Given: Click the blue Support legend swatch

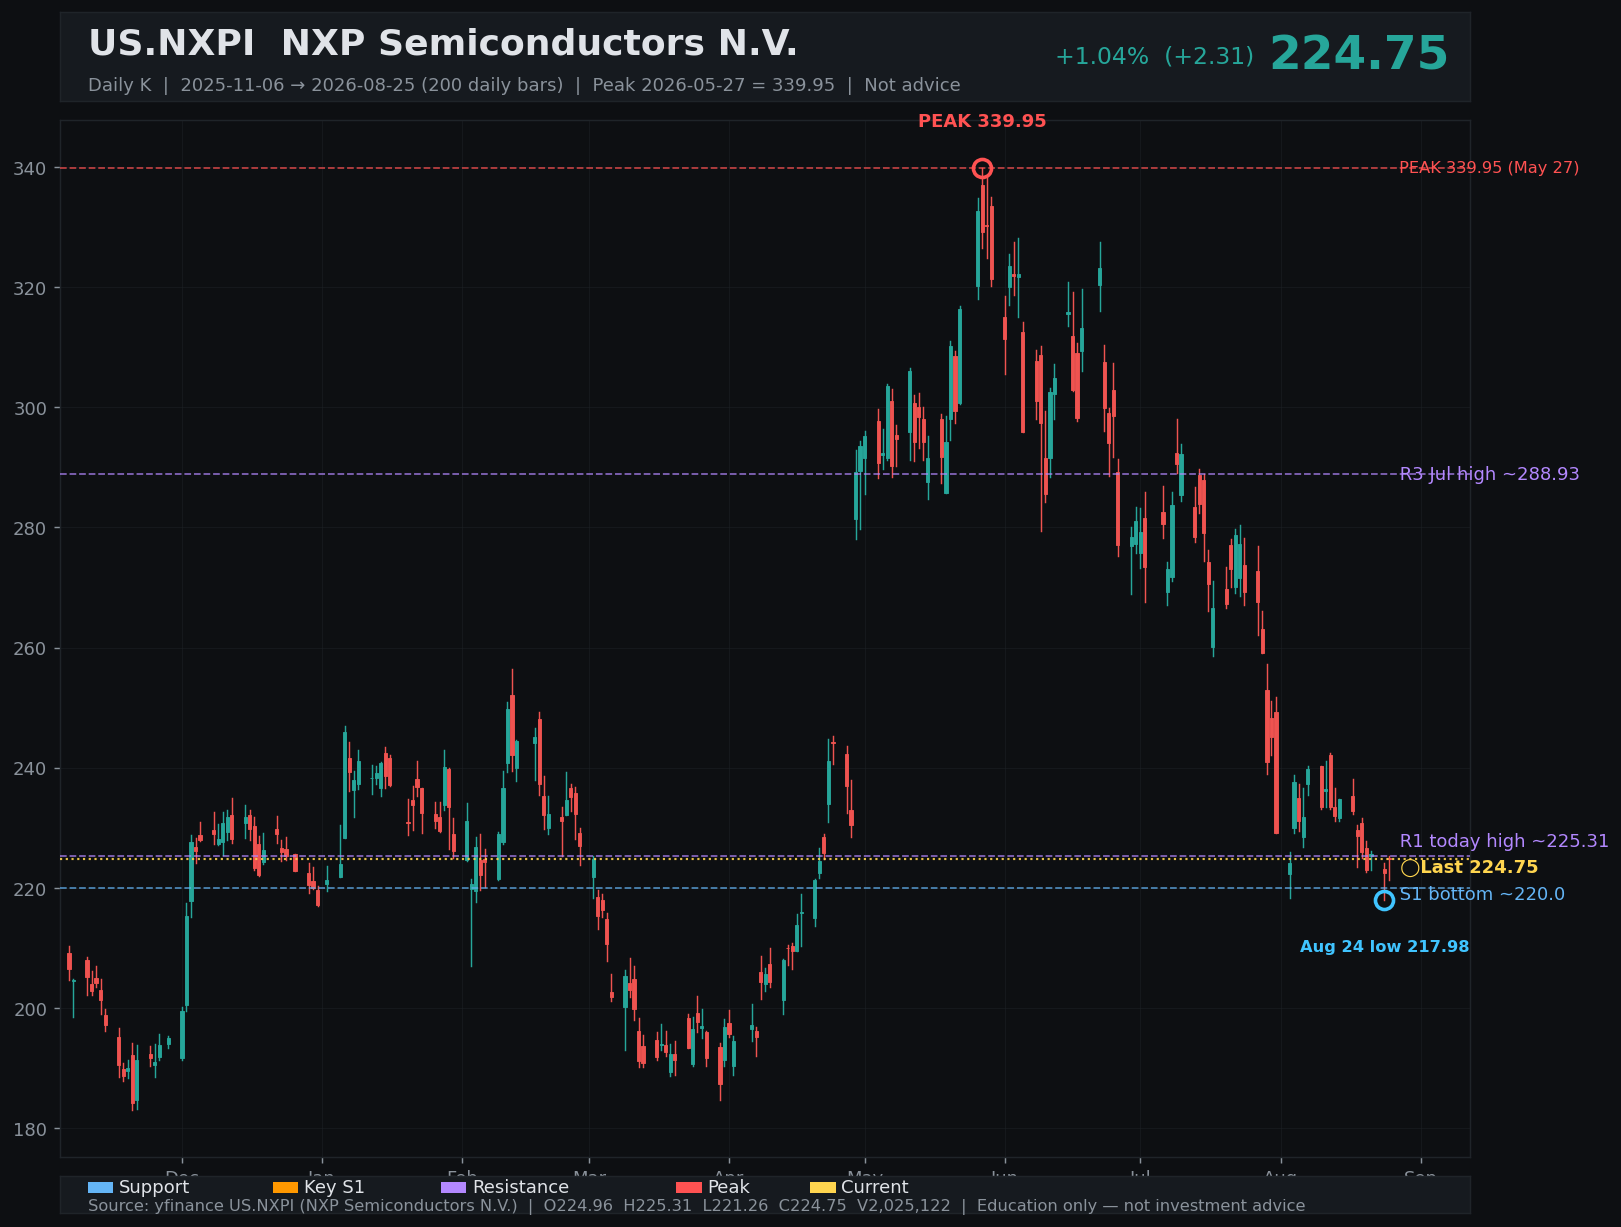Looking at the screenshot, I should pyautogui.click(x=100, y=1187).
